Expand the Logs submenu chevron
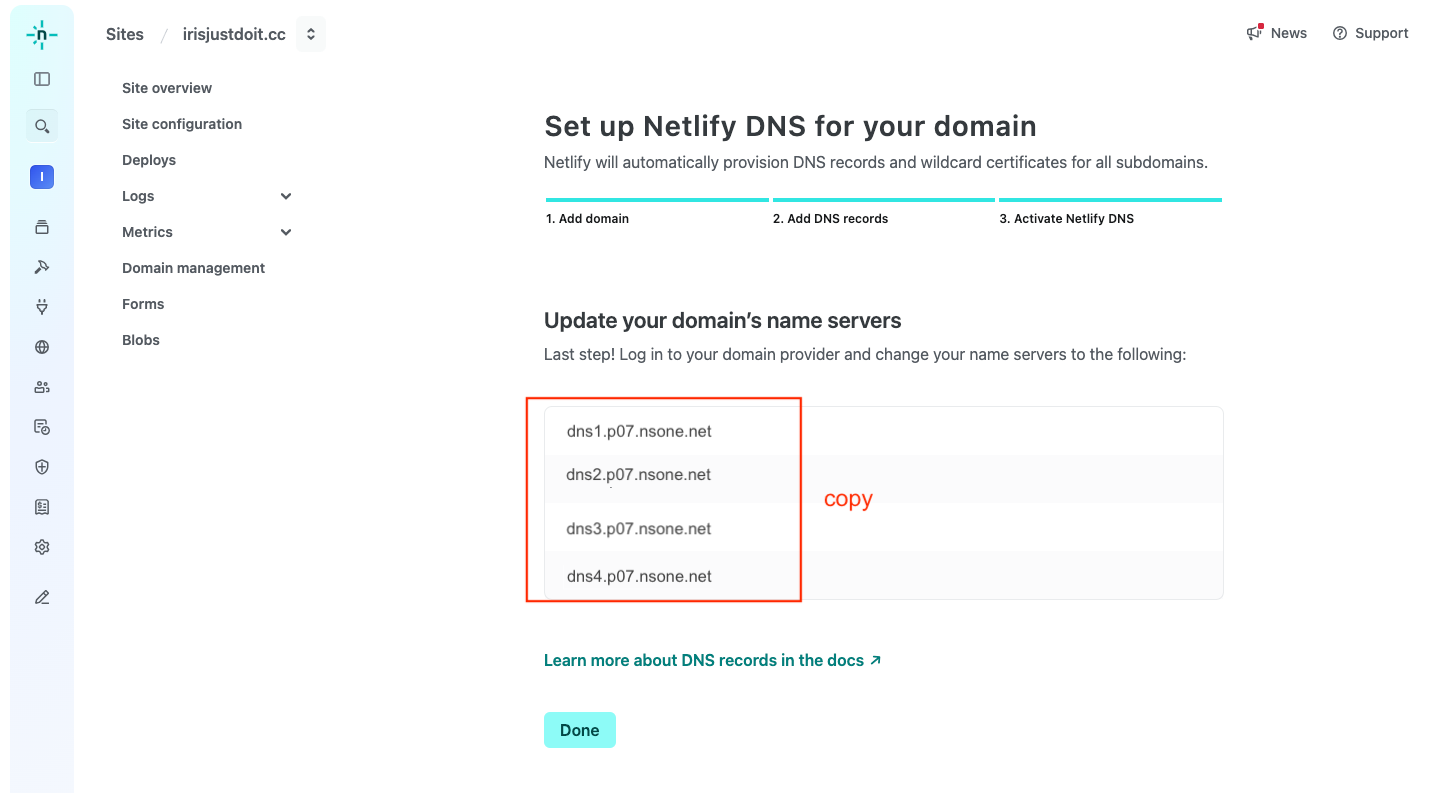The width and height of the screenshot is (1442, 793). click(x=286, y=196)
